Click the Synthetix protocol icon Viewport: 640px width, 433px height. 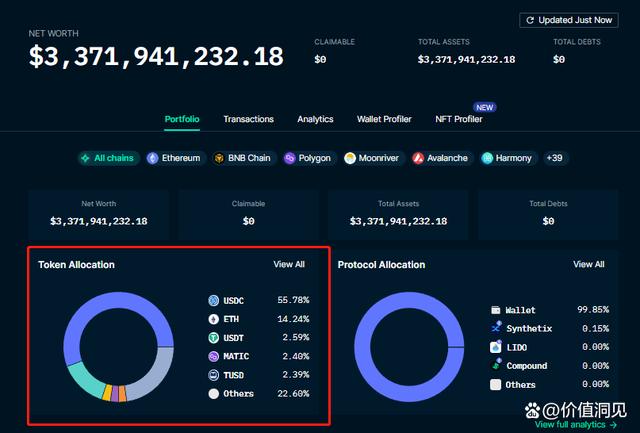click(496, 327)
